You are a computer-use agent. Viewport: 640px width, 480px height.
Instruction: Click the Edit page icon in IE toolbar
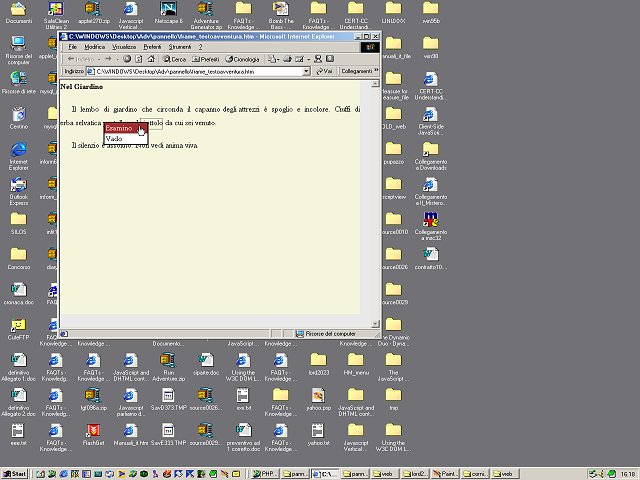pyautogui.click(x=300, y=59)
